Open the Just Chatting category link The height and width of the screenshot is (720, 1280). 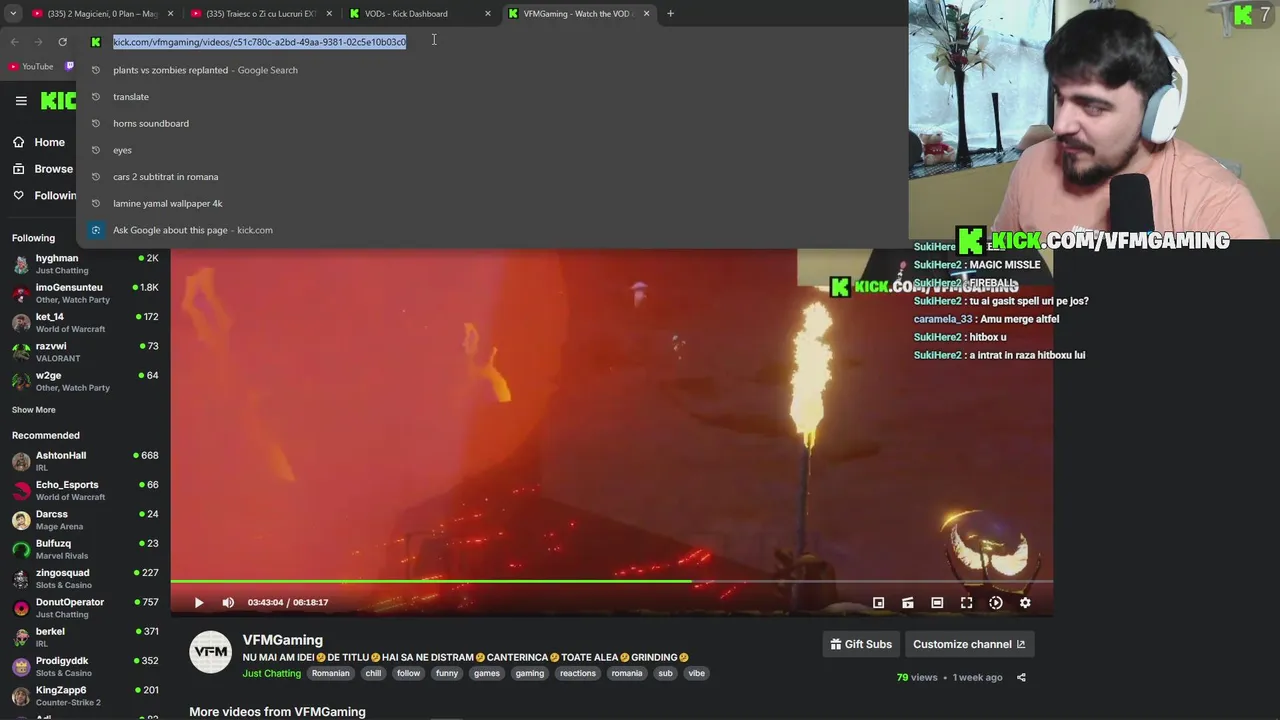click(x=272, y=674)
